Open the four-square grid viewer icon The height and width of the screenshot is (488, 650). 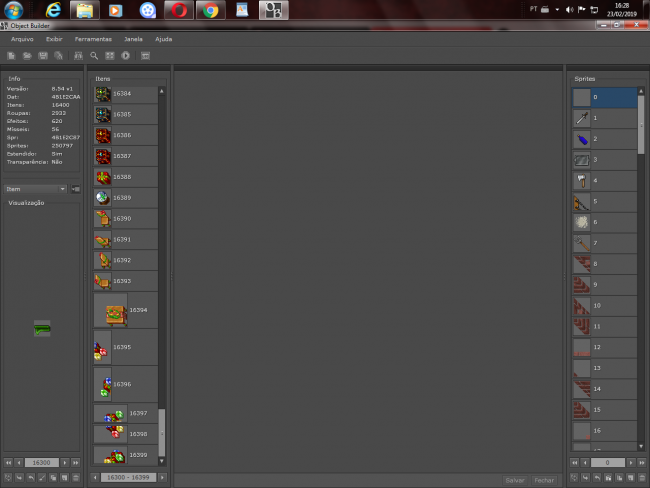coord(109,56)
